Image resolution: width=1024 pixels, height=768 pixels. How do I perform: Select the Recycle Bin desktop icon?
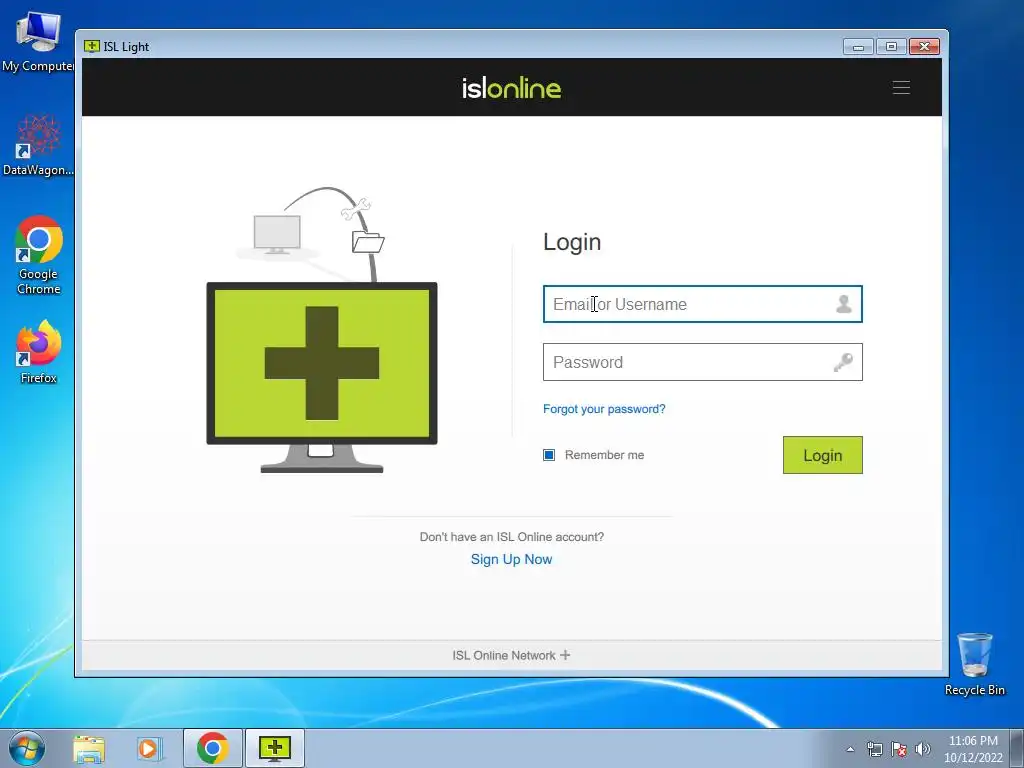(x=974, y=664)
